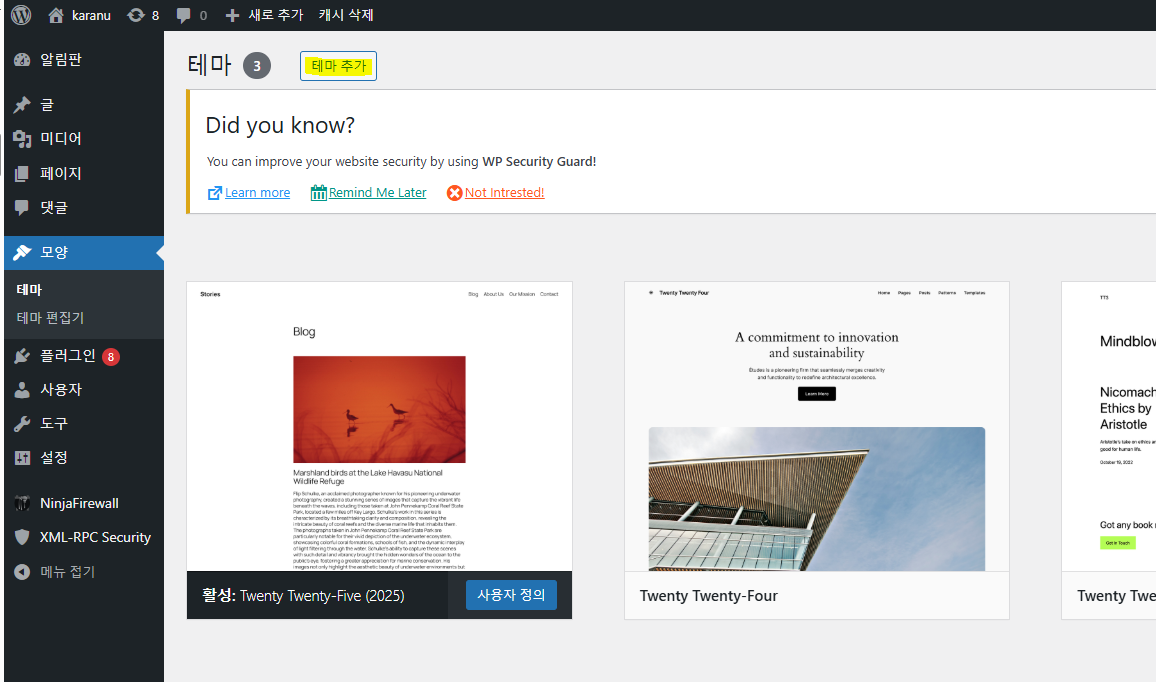Open the 알림판 dashboard icon
The height and width of the screenshot is (682, 1156).
click(x=22, y=60)
